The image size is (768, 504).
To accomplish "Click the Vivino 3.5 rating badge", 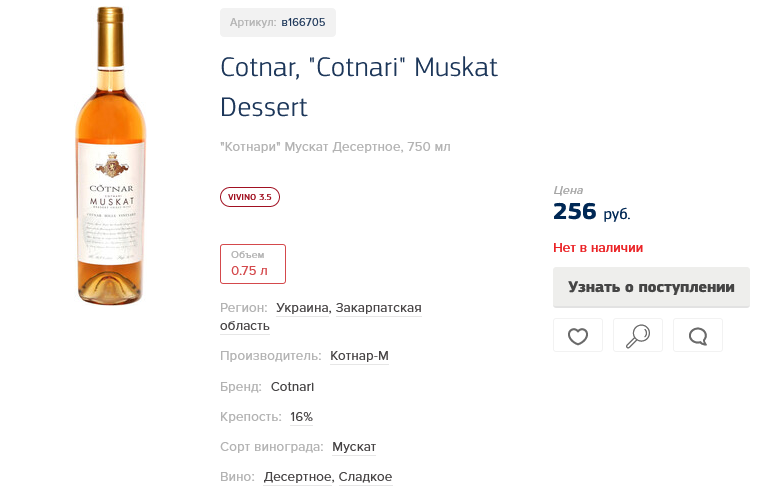I will pos(250,197).
